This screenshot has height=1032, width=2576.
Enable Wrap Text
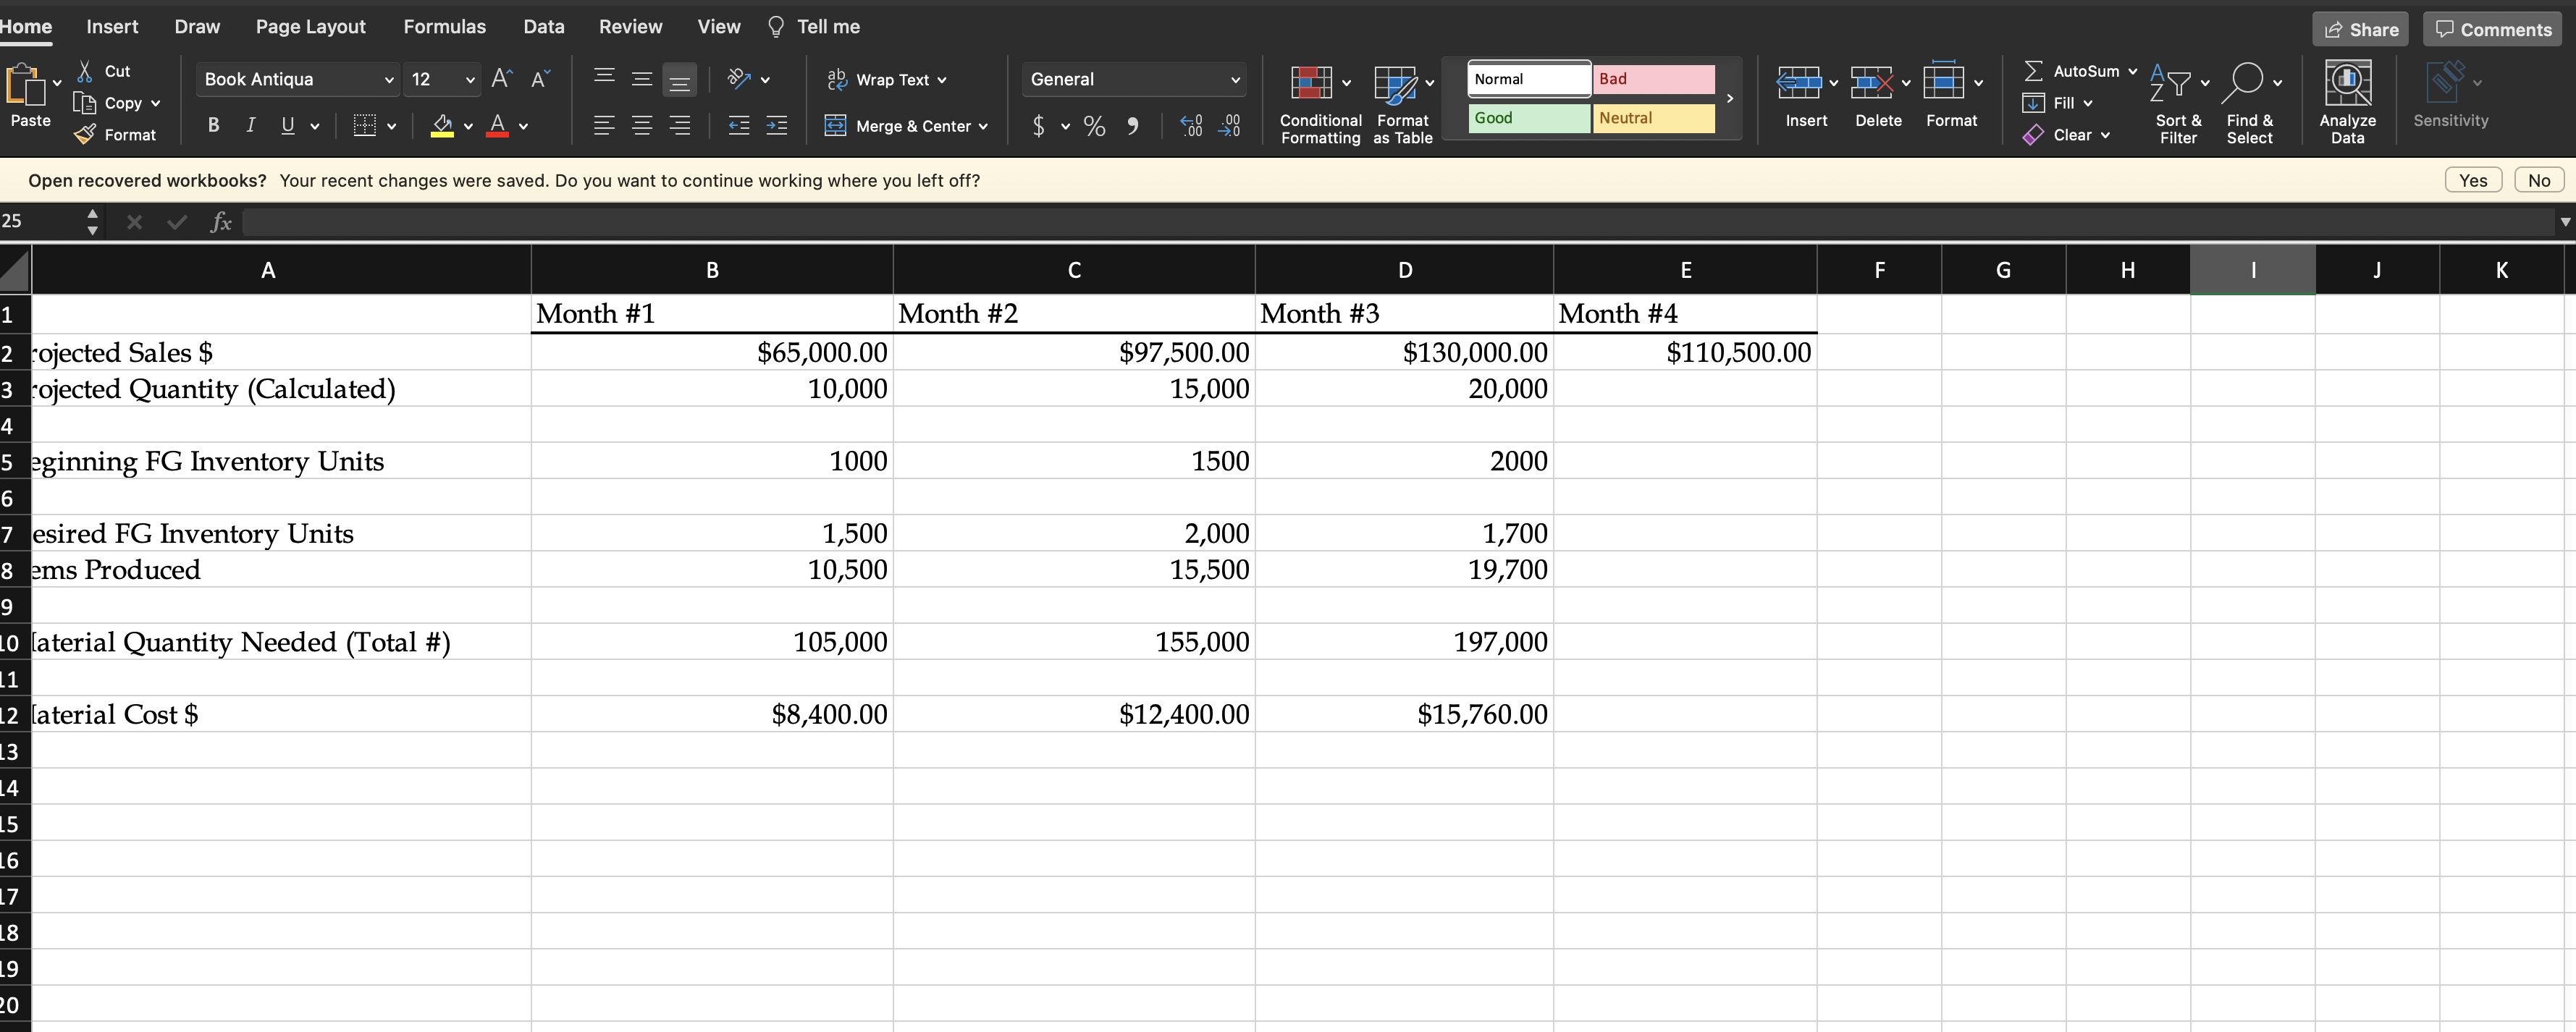885,79
